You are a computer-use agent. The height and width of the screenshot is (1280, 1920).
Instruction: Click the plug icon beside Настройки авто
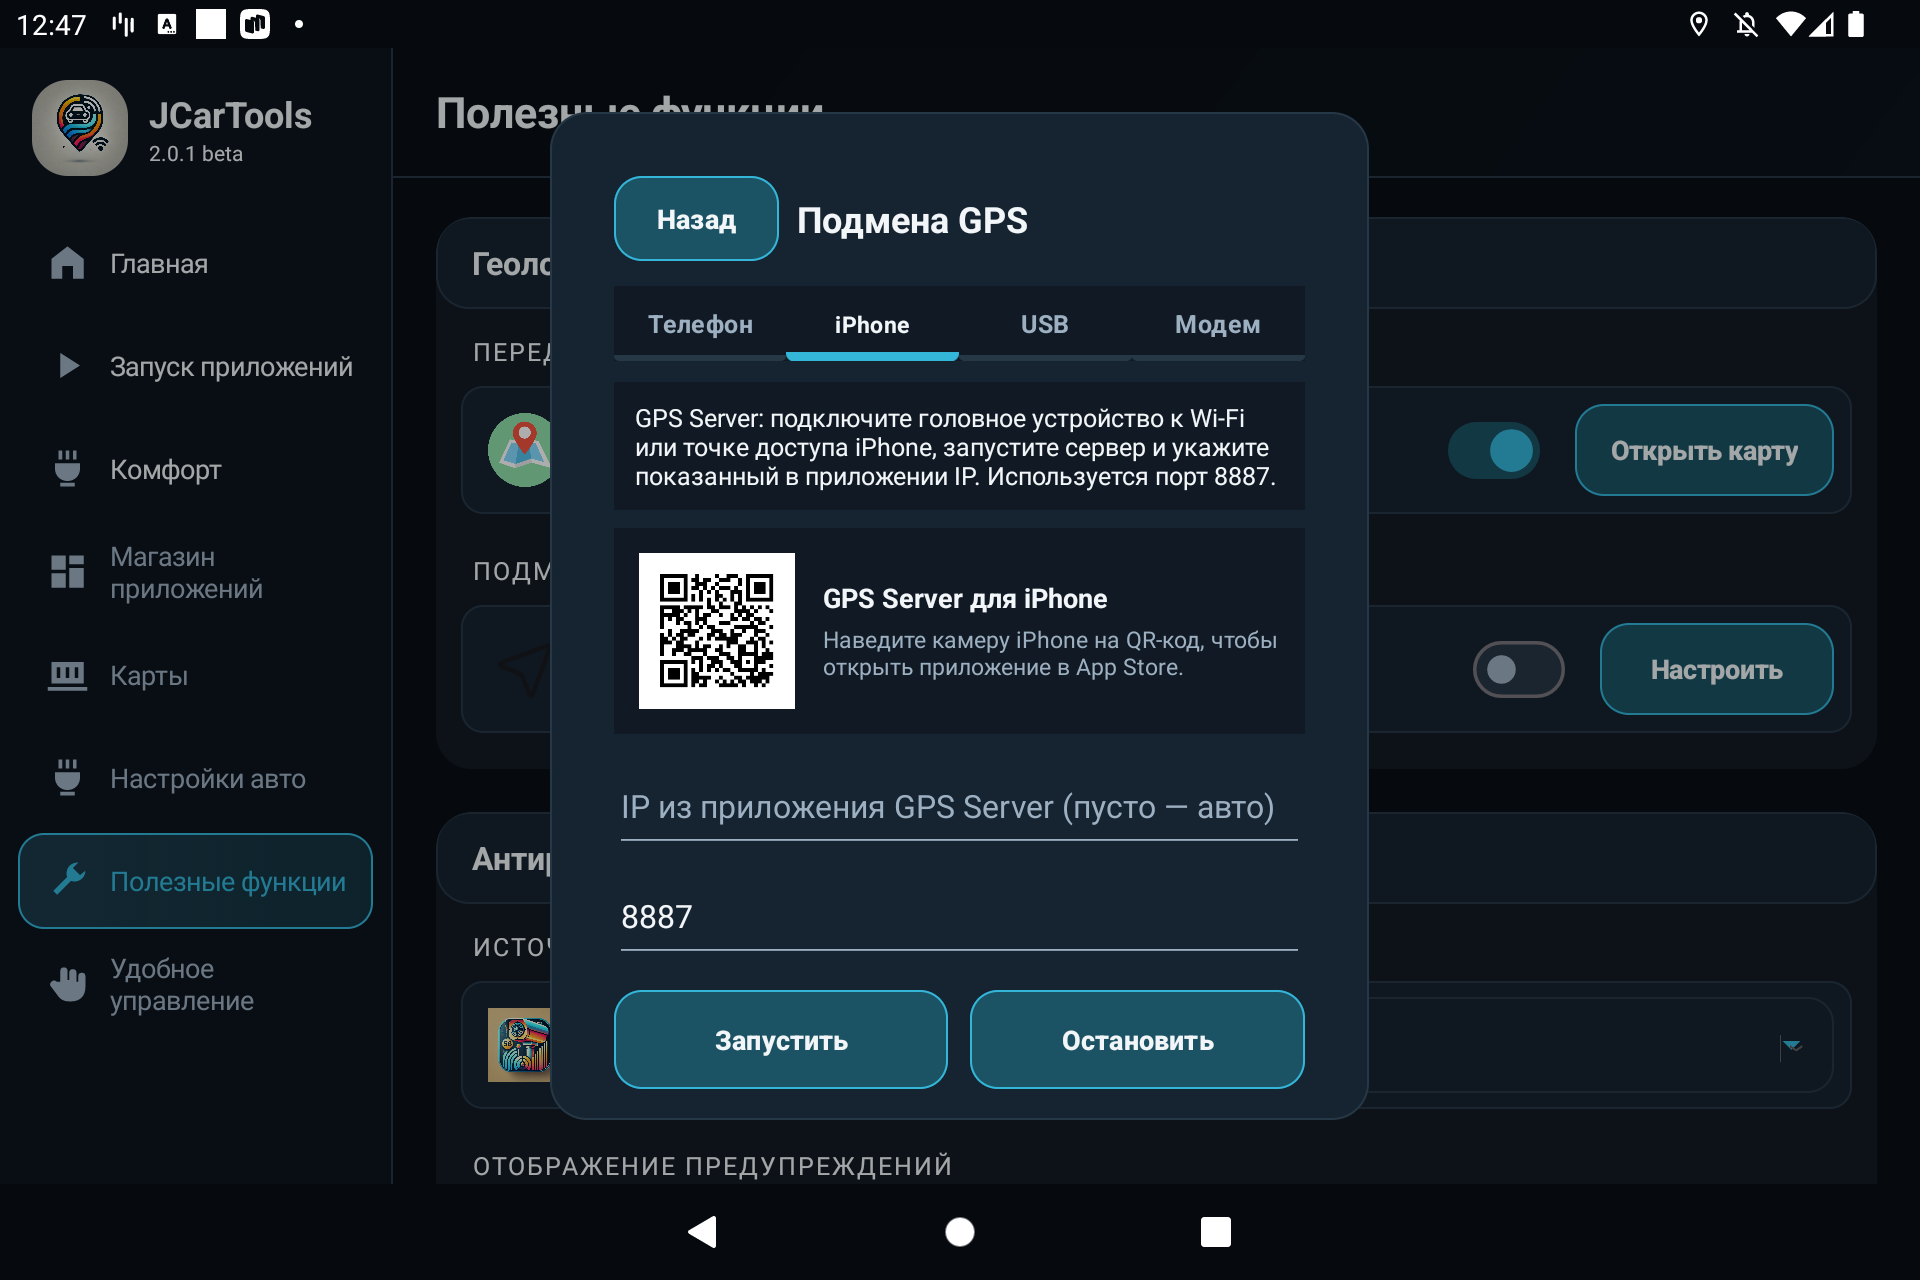tap(67, 777)
